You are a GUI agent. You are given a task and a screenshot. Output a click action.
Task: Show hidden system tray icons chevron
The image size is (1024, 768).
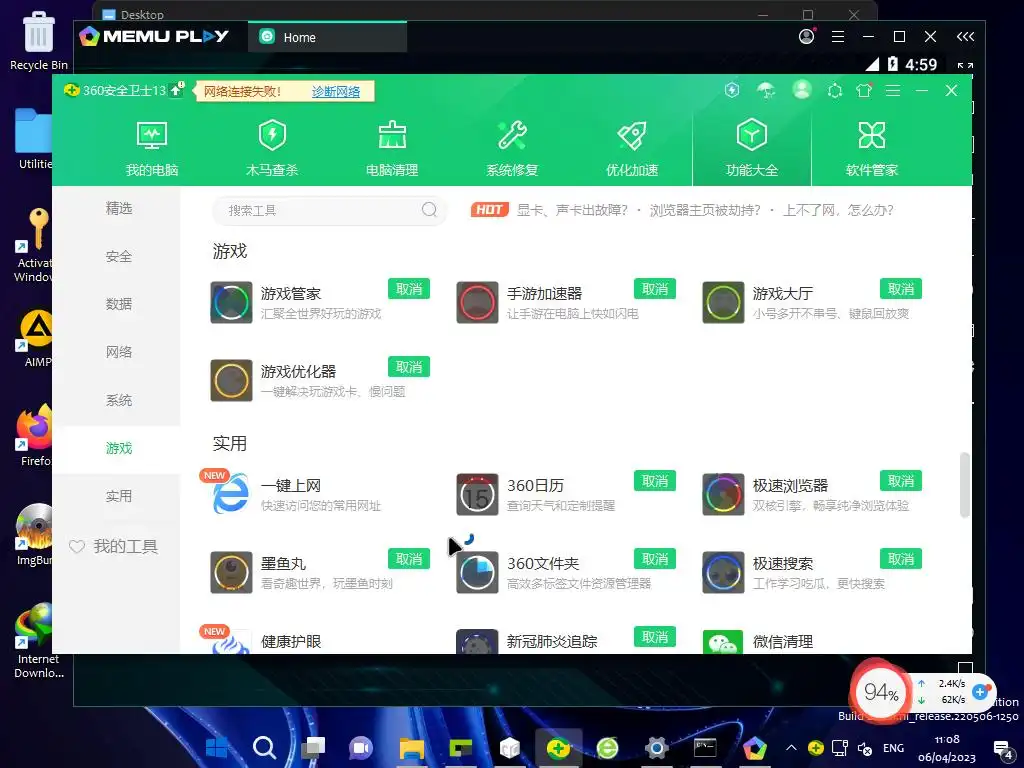[x=791, y=748]
